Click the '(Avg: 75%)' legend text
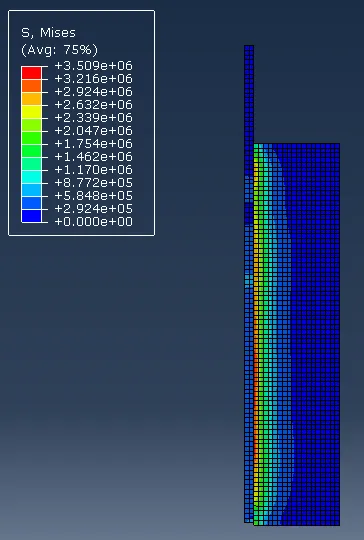 point(59,50)
